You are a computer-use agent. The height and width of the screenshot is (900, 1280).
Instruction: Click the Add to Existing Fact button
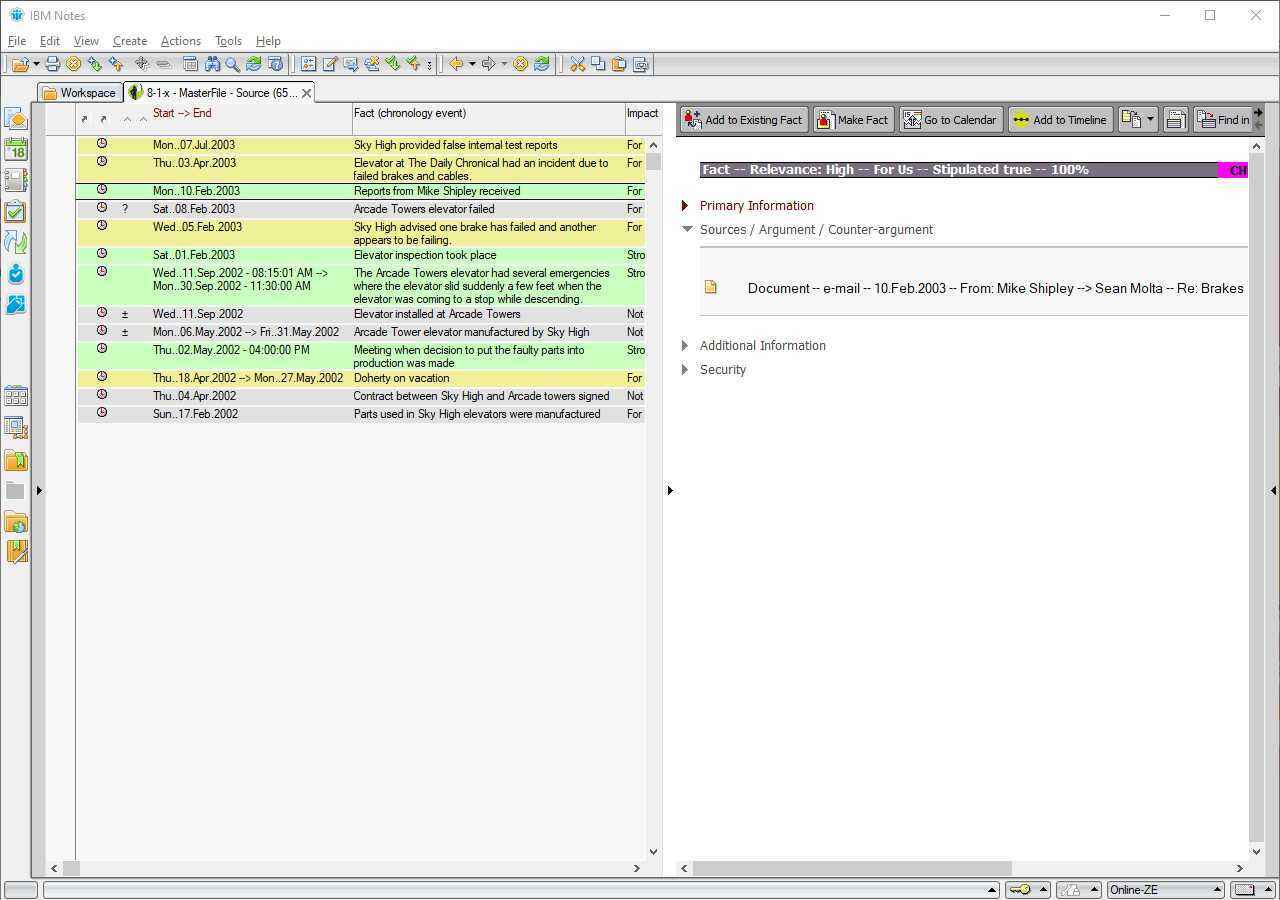pos(743,120)
